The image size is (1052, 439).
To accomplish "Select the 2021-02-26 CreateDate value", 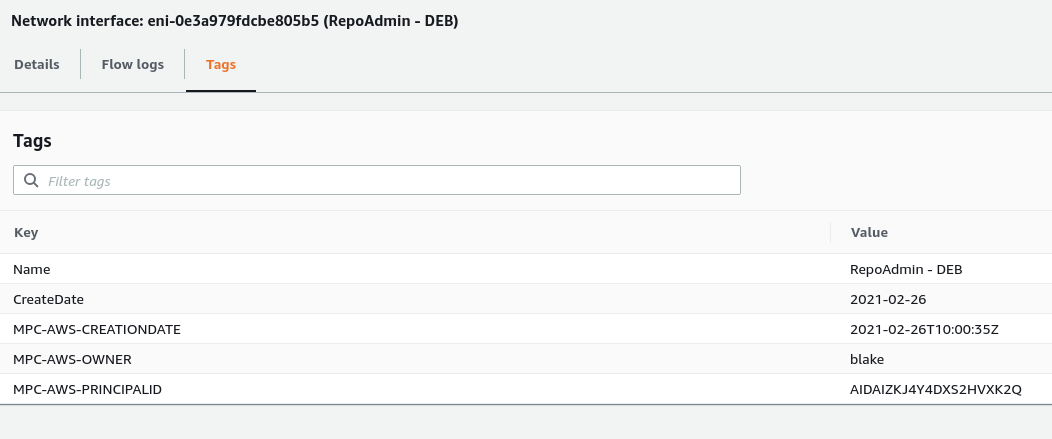I will [x=888, y=299].
